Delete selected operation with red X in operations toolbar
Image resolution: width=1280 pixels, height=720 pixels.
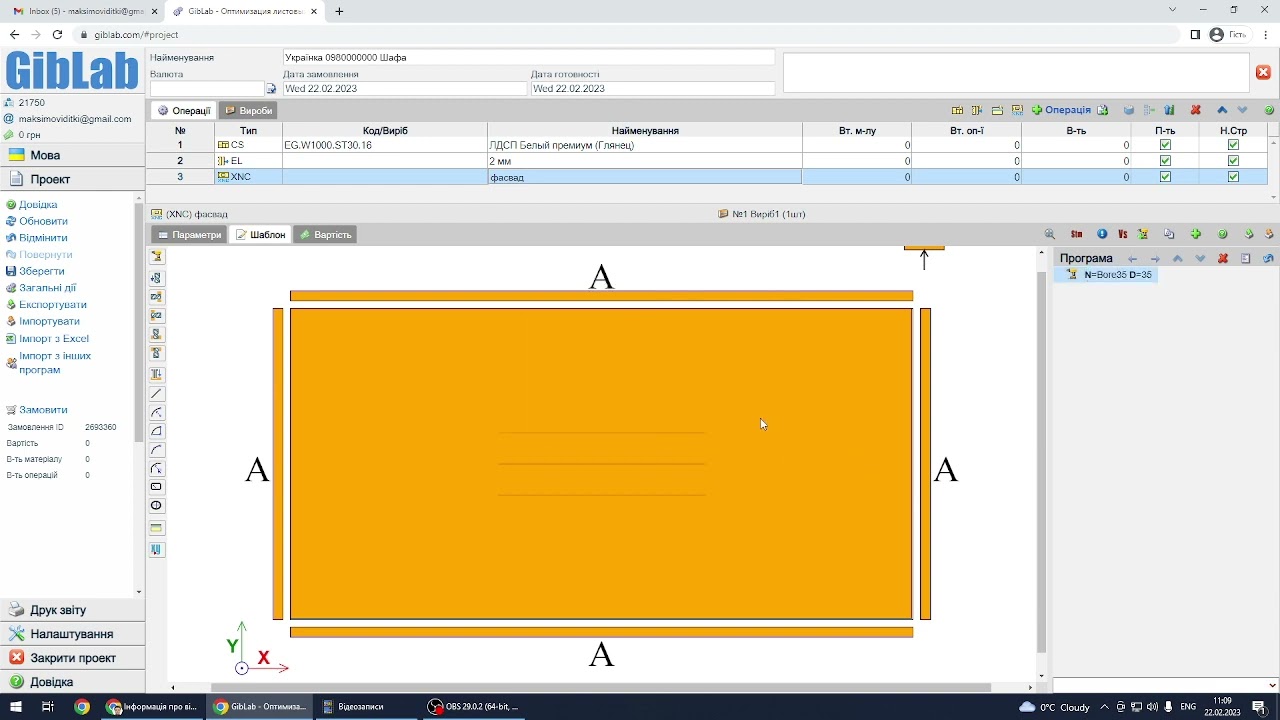[x=1195, y=110]
